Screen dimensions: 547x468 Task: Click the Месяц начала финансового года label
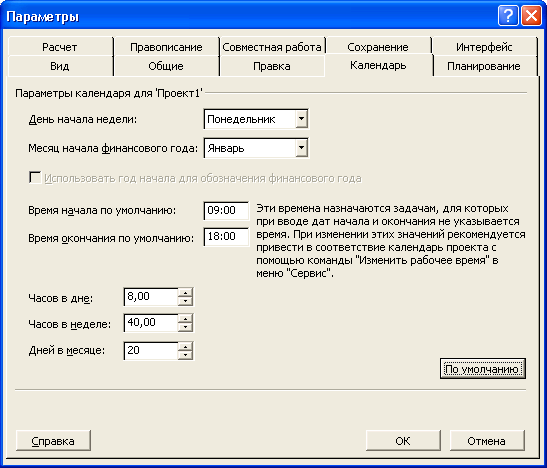(113, 149)
